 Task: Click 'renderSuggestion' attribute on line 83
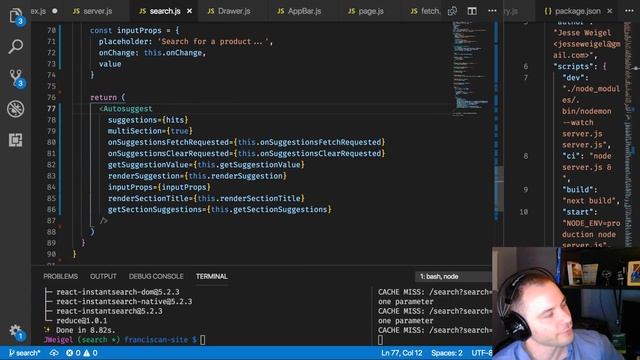144,176
